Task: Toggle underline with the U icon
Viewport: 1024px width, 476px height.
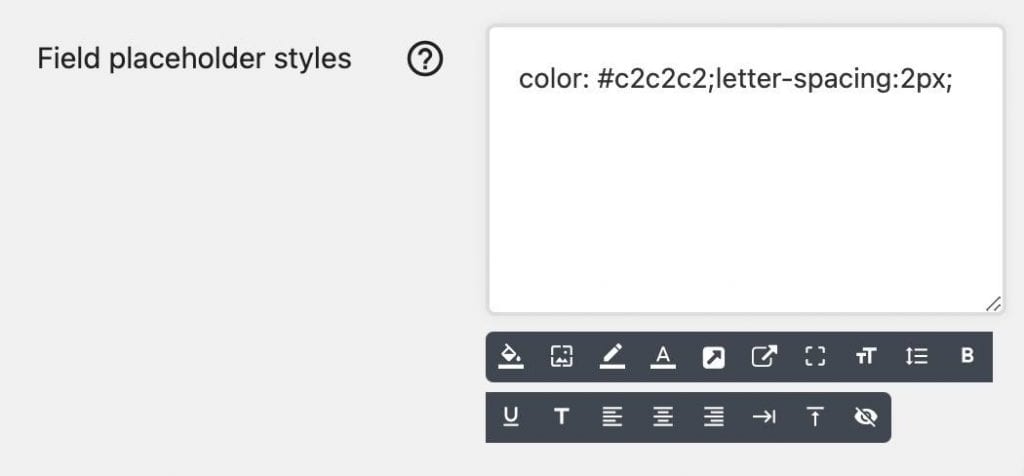Action: (x=511, y=417)
